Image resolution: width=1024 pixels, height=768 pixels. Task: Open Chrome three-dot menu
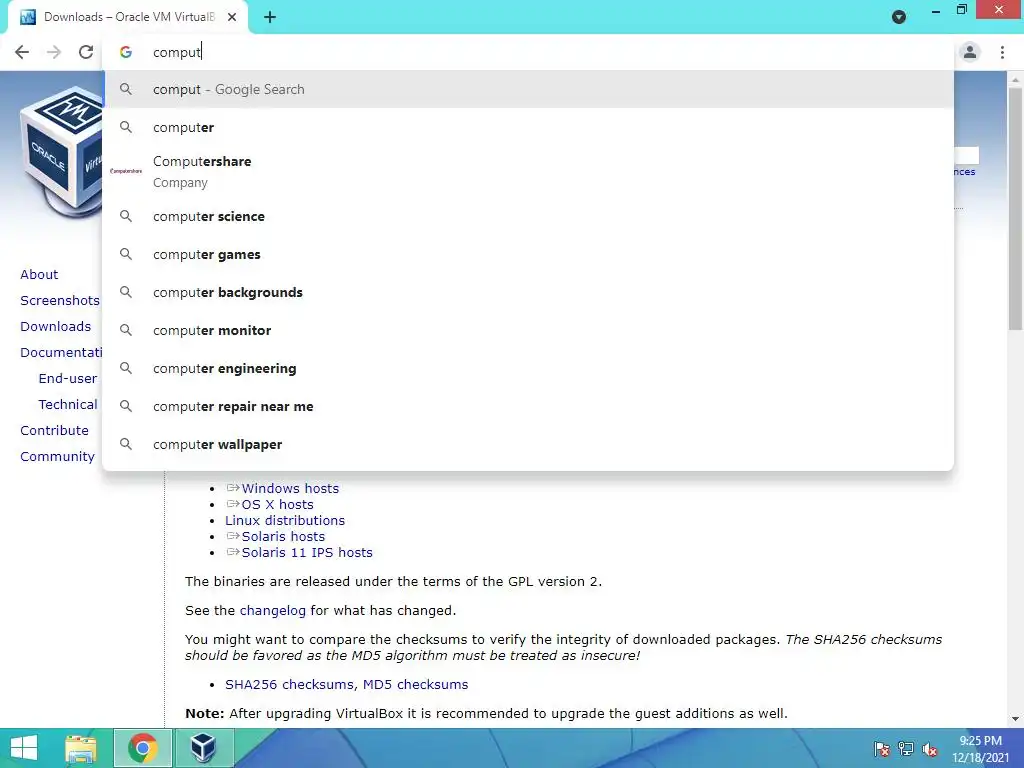(1002, 52)
